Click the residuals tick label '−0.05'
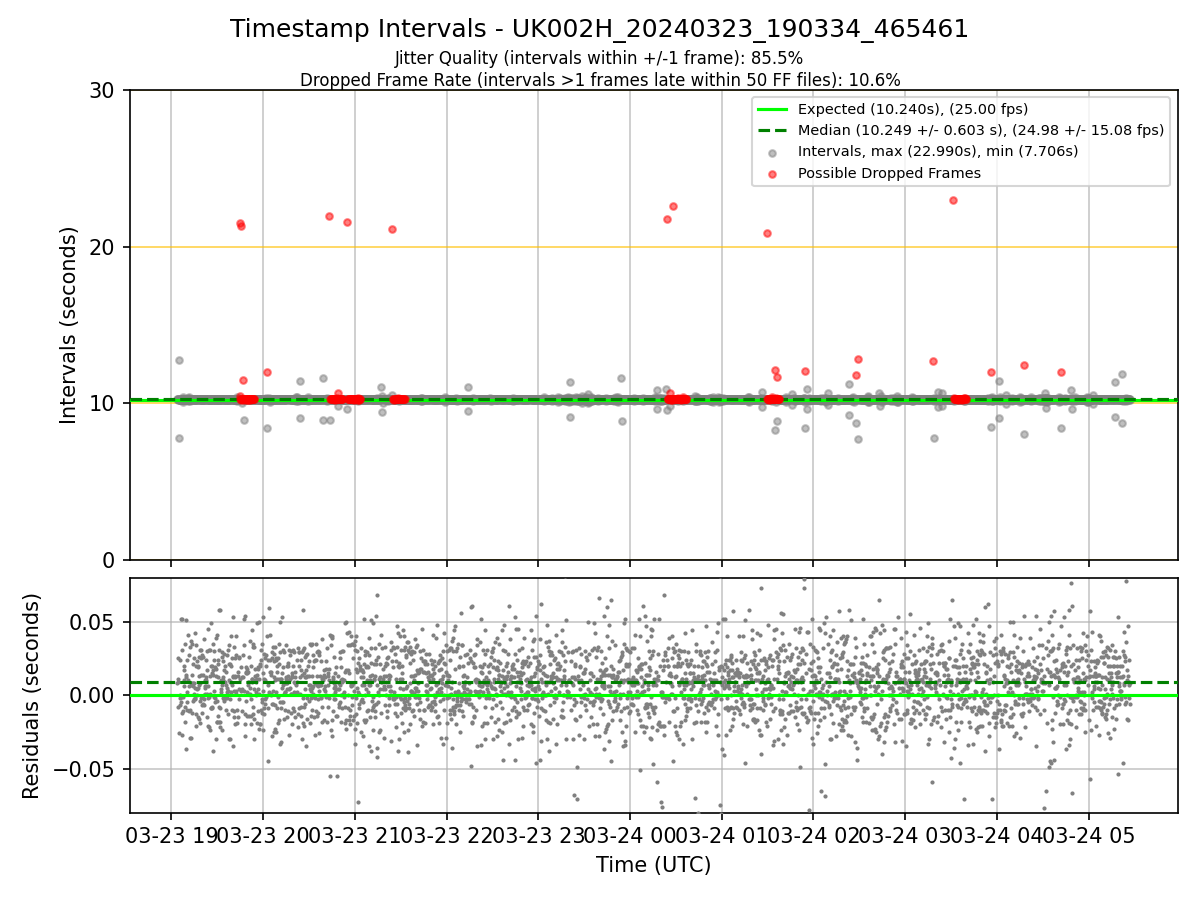This screenshot has width=1200, height=900. click(86, 769)
